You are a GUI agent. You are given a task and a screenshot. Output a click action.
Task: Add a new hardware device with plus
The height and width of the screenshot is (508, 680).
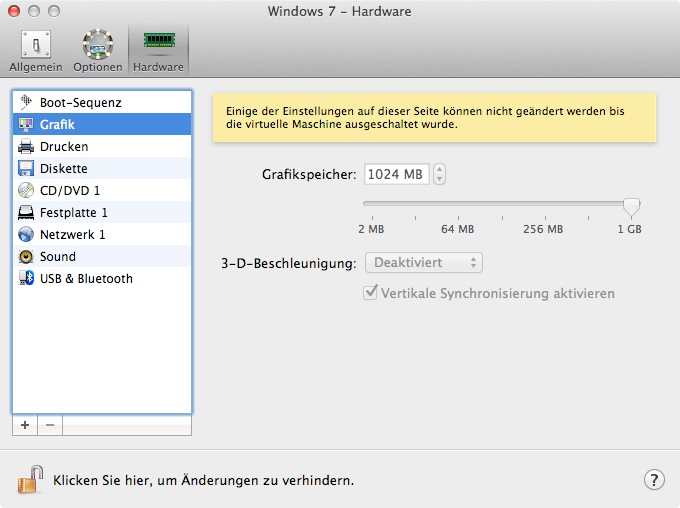(25, 425)
